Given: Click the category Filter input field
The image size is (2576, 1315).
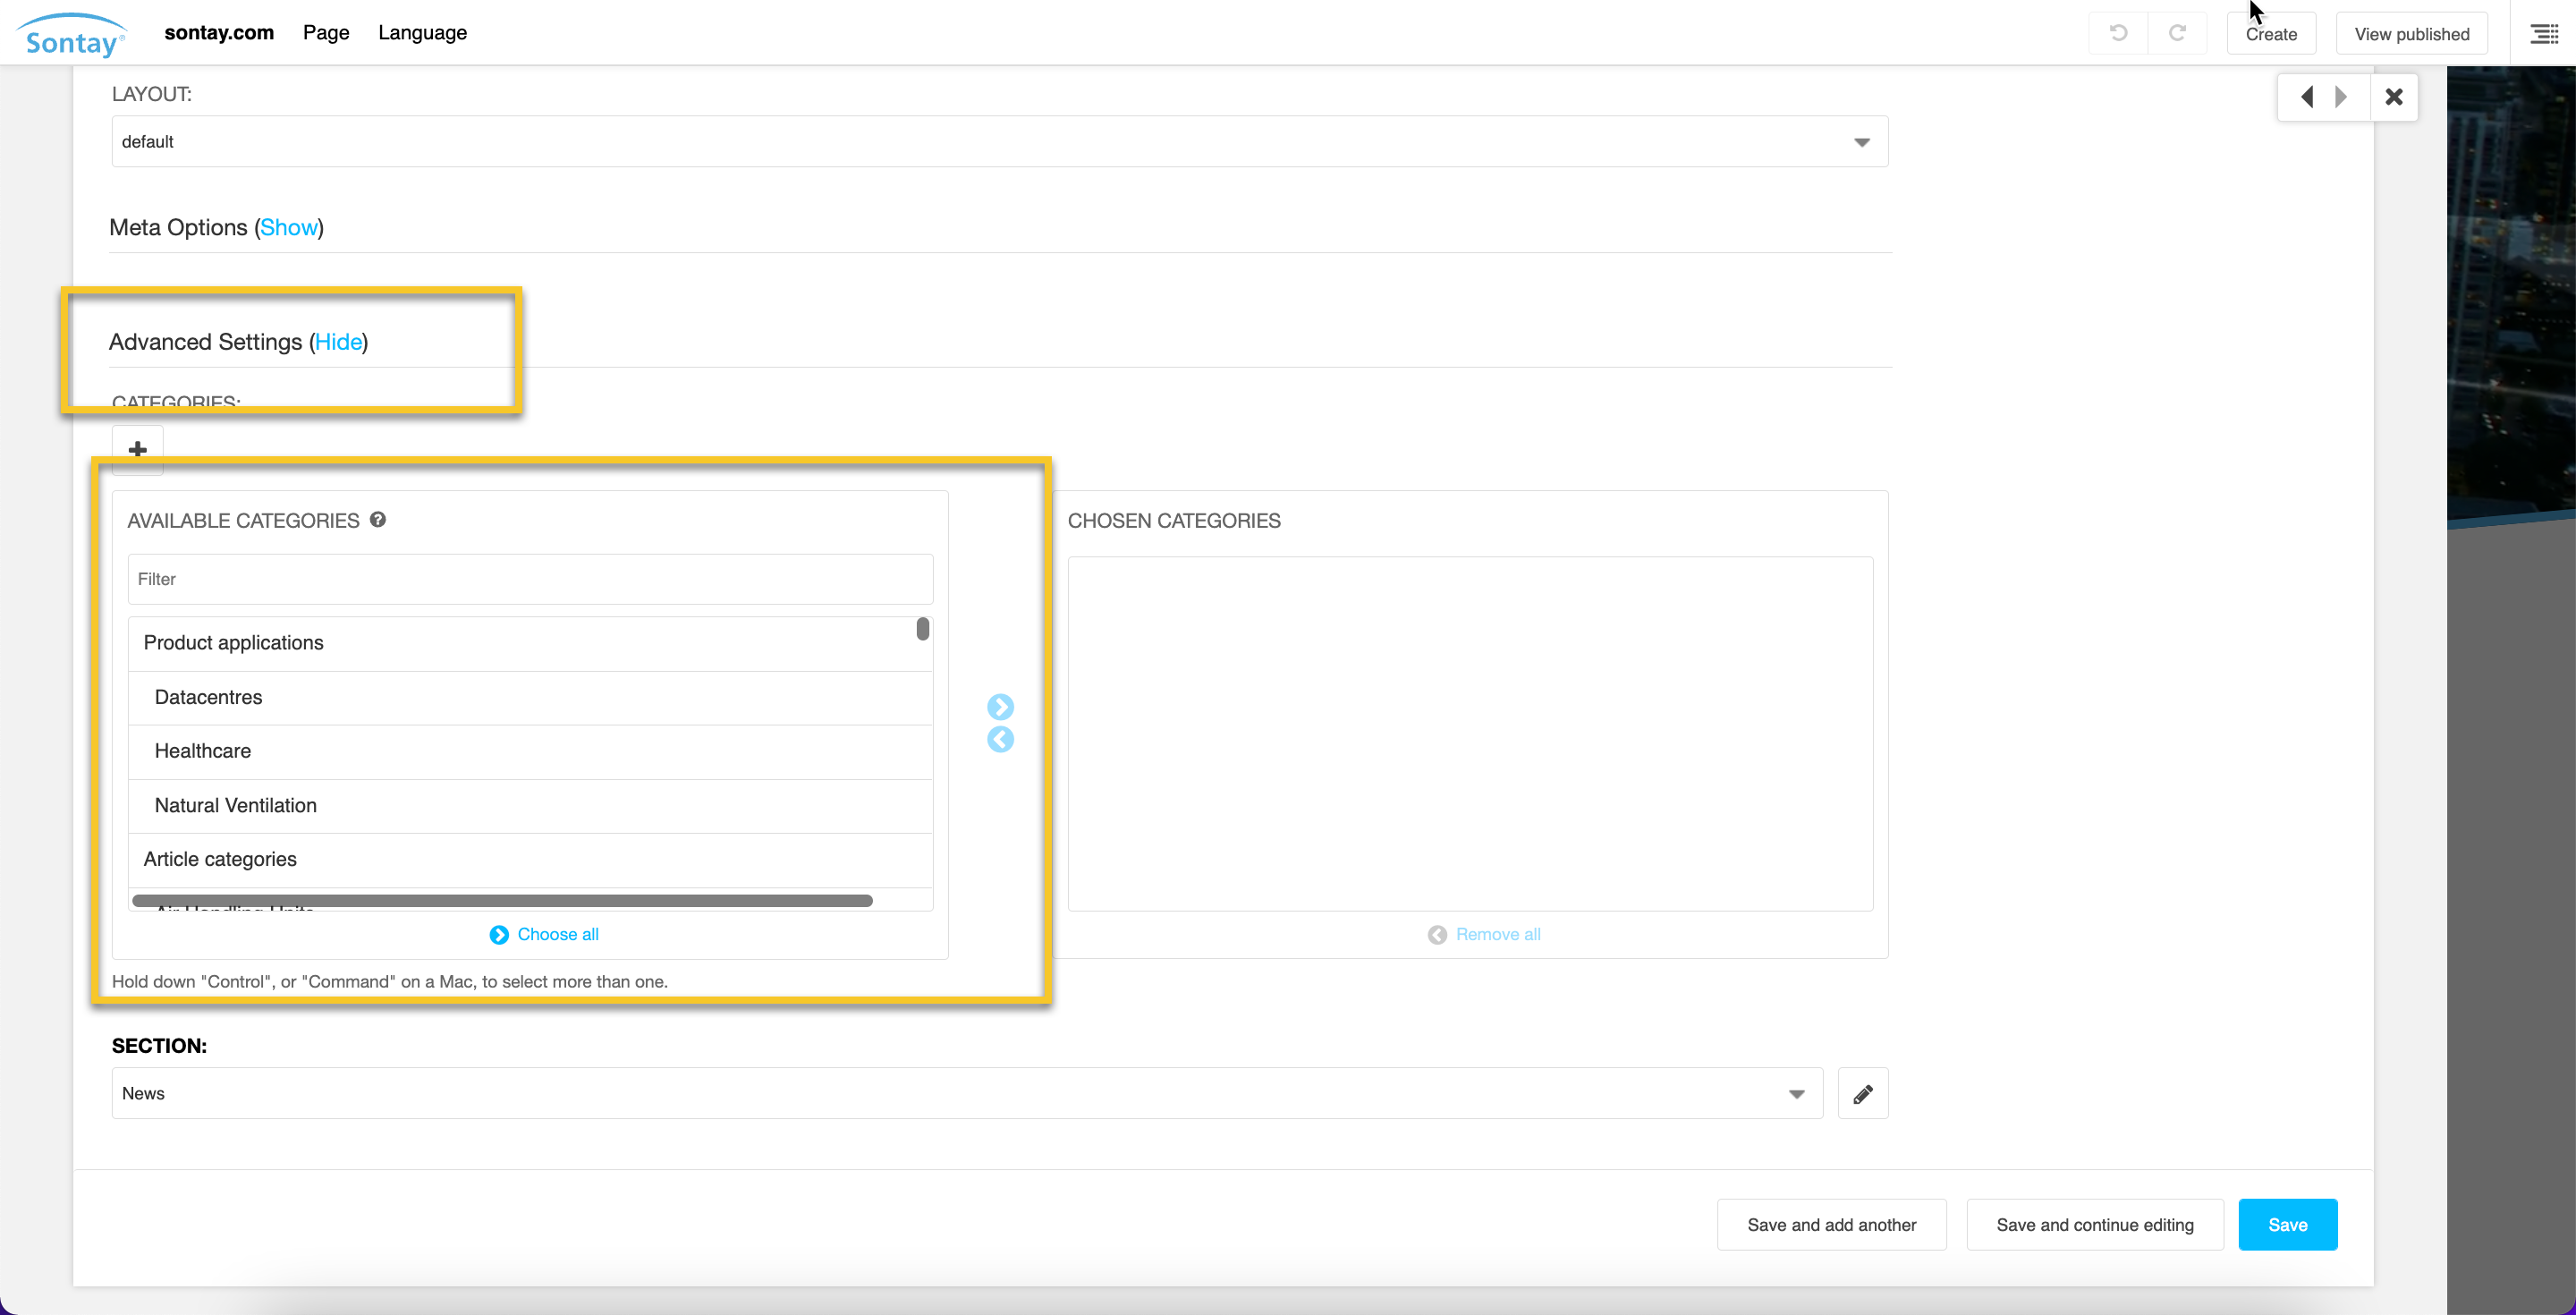Looking at the screenshot, I should (530, 579).
